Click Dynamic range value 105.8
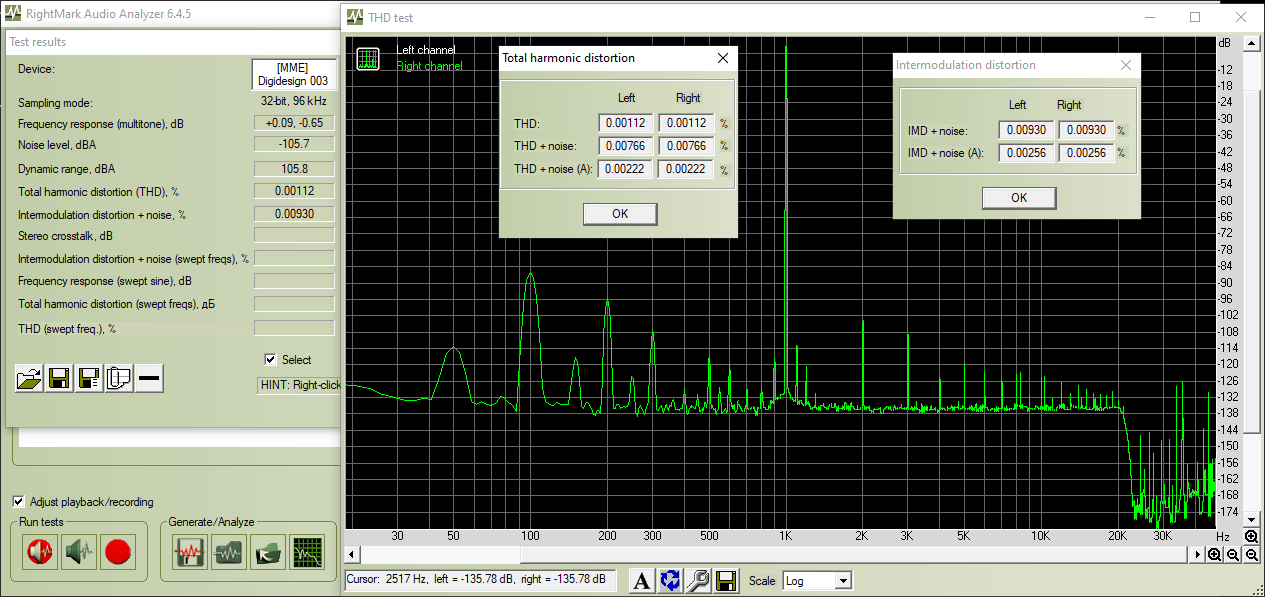This screenshot has width=1265, height=597. point(294,169)
